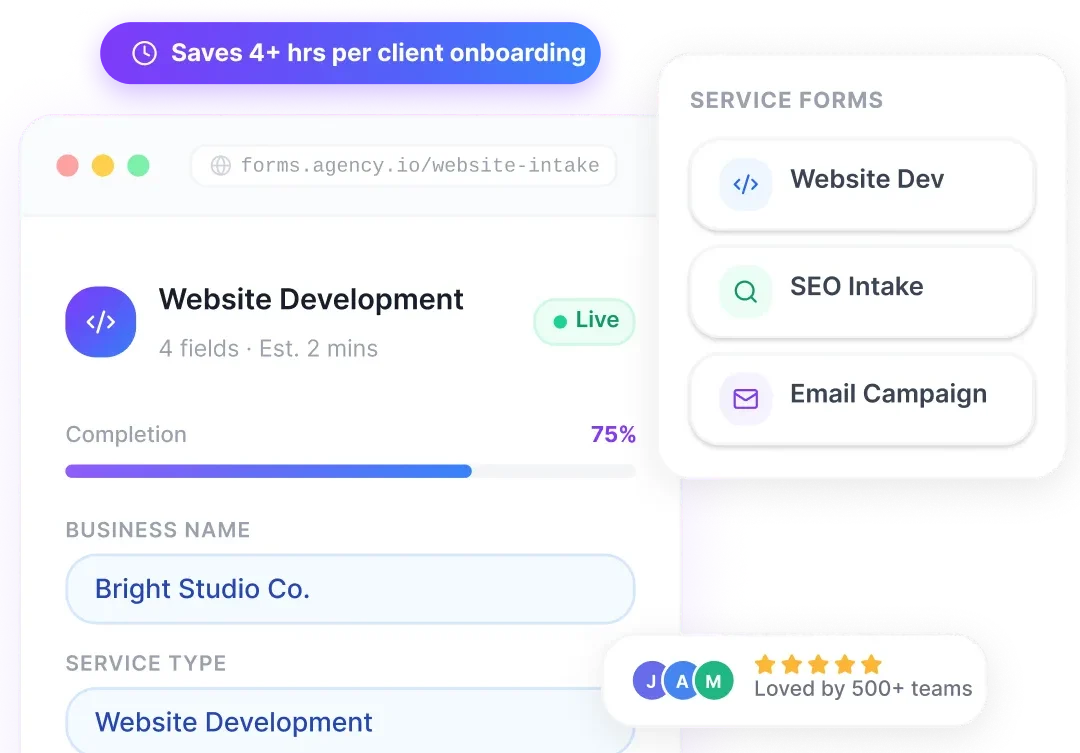This screenshot has height=753, width=1080.
Task: Click the J avatar circle
Action: 649,681
